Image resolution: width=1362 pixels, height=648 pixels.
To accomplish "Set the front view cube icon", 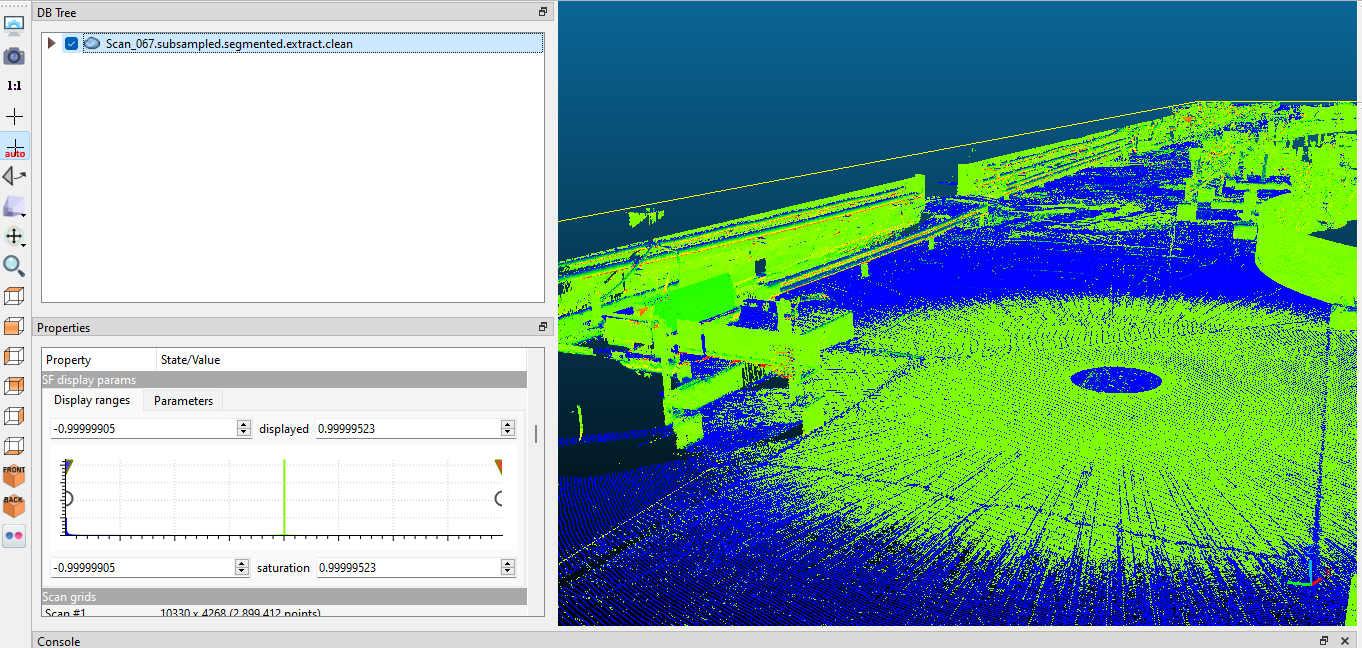I will coord(14,326).
